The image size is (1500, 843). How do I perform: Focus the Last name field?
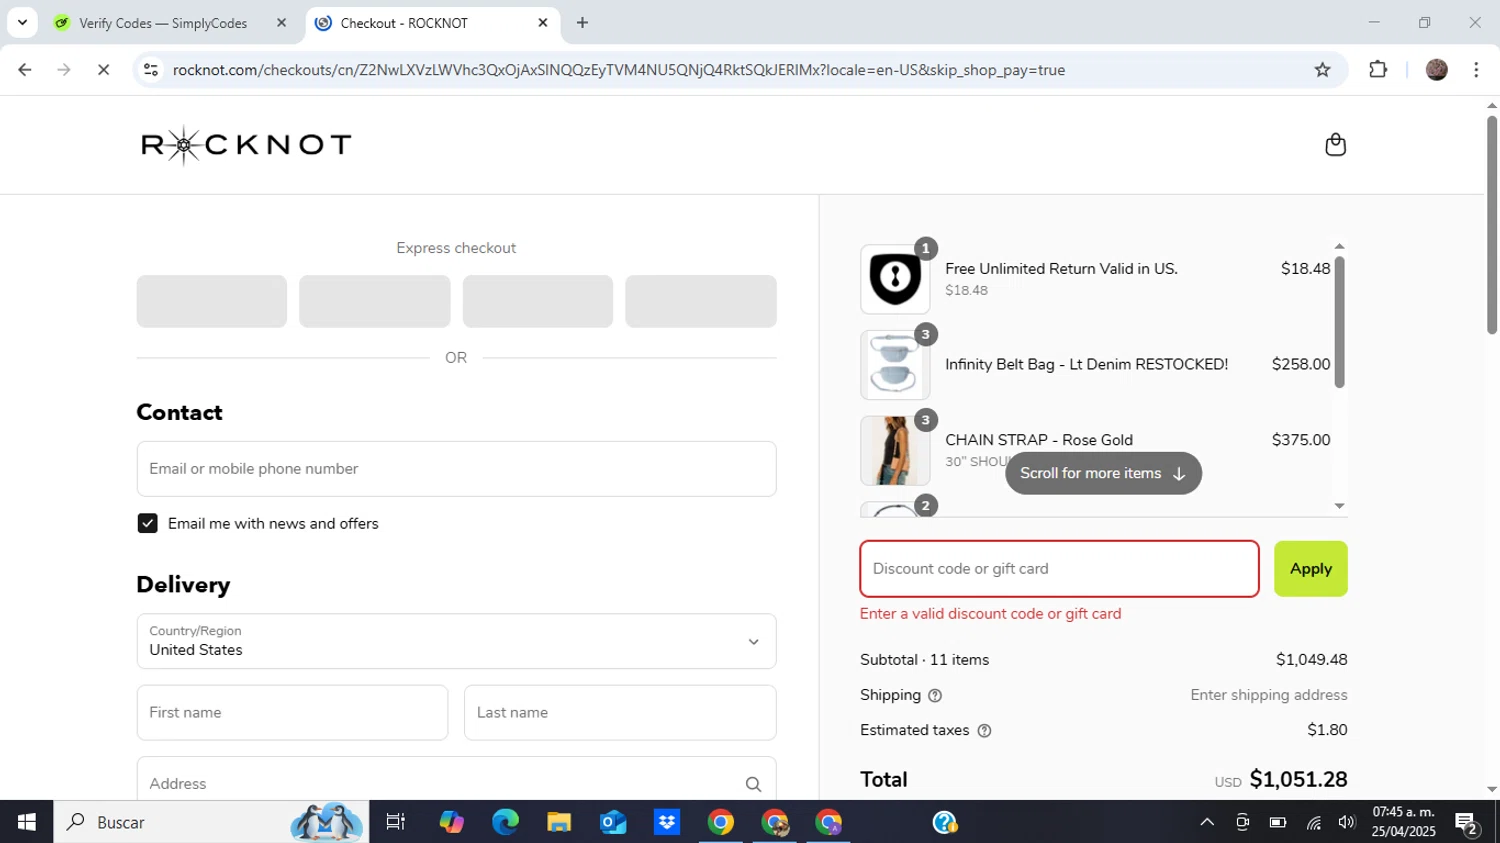tap(620, 713)
